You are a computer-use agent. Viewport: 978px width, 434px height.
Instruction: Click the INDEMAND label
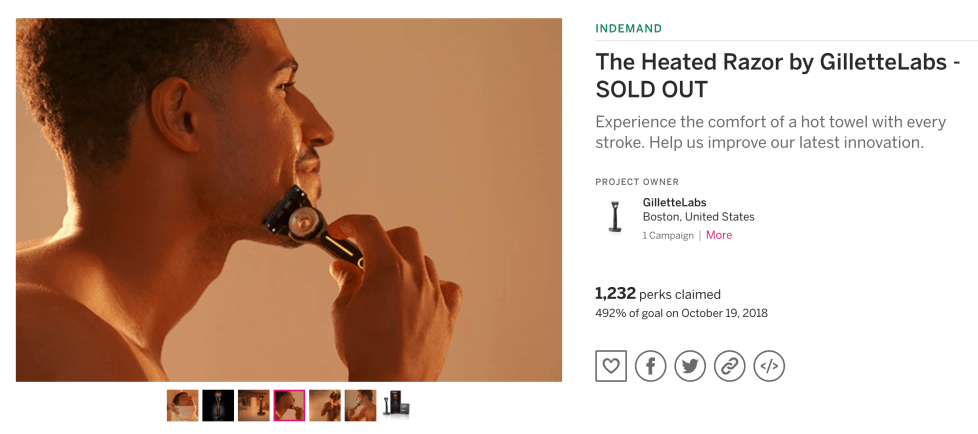628,29
